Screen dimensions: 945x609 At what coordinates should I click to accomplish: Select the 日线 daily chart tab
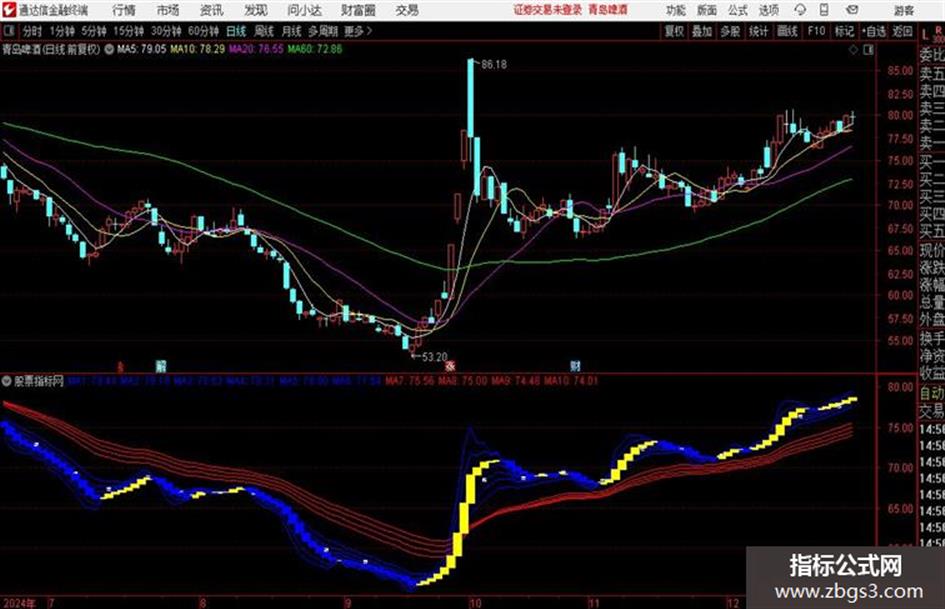click(x=236, y=31)
